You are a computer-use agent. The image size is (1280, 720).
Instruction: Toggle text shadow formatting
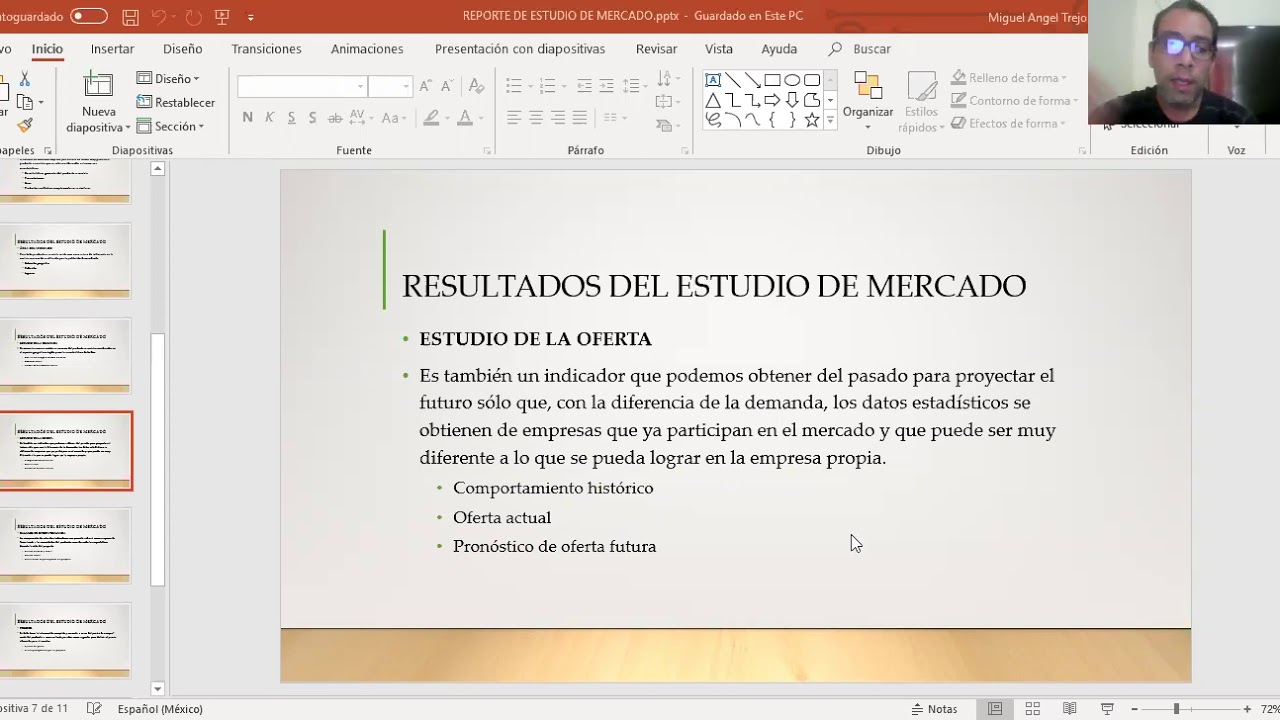click(313, 118)
